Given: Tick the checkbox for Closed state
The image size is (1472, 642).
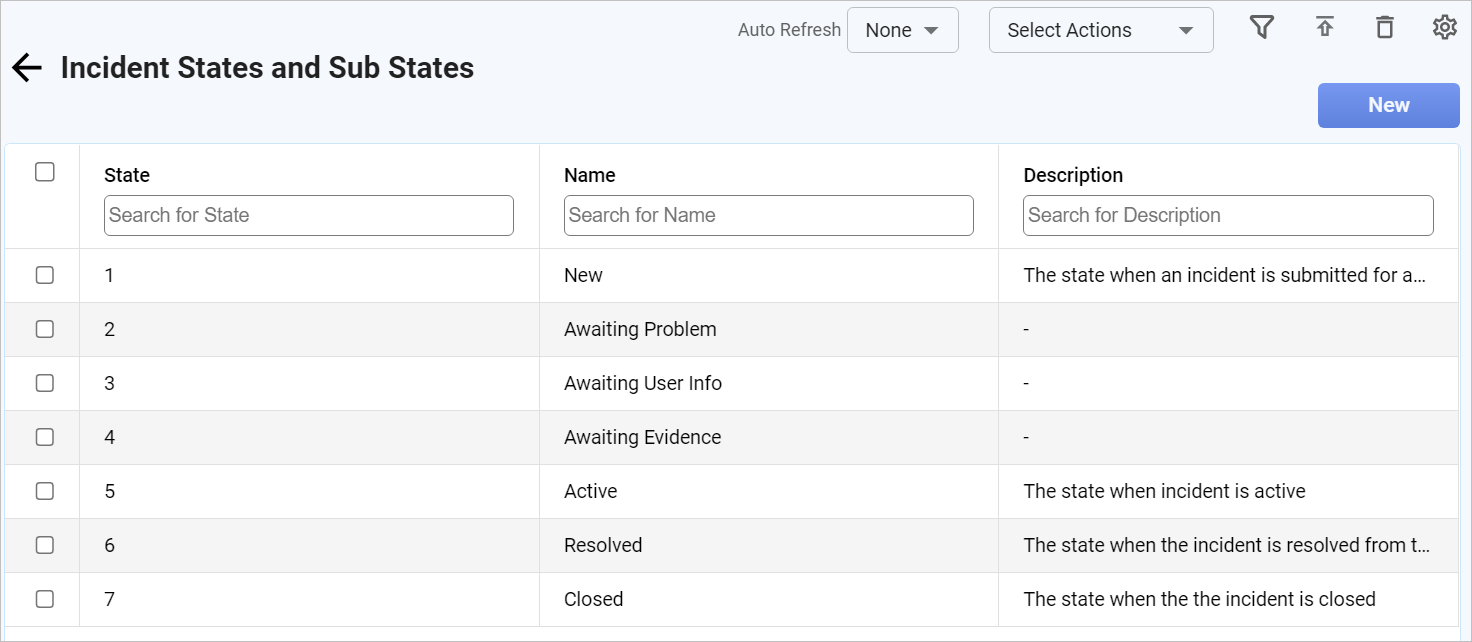Looking at the screenshot, I should [45, 599].
